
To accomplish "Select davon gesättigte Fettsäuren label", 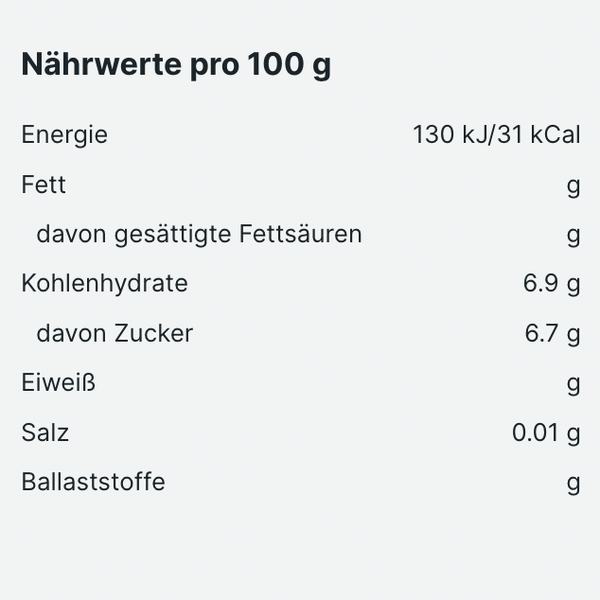I will pyautogui.click(x=199, y=235).
